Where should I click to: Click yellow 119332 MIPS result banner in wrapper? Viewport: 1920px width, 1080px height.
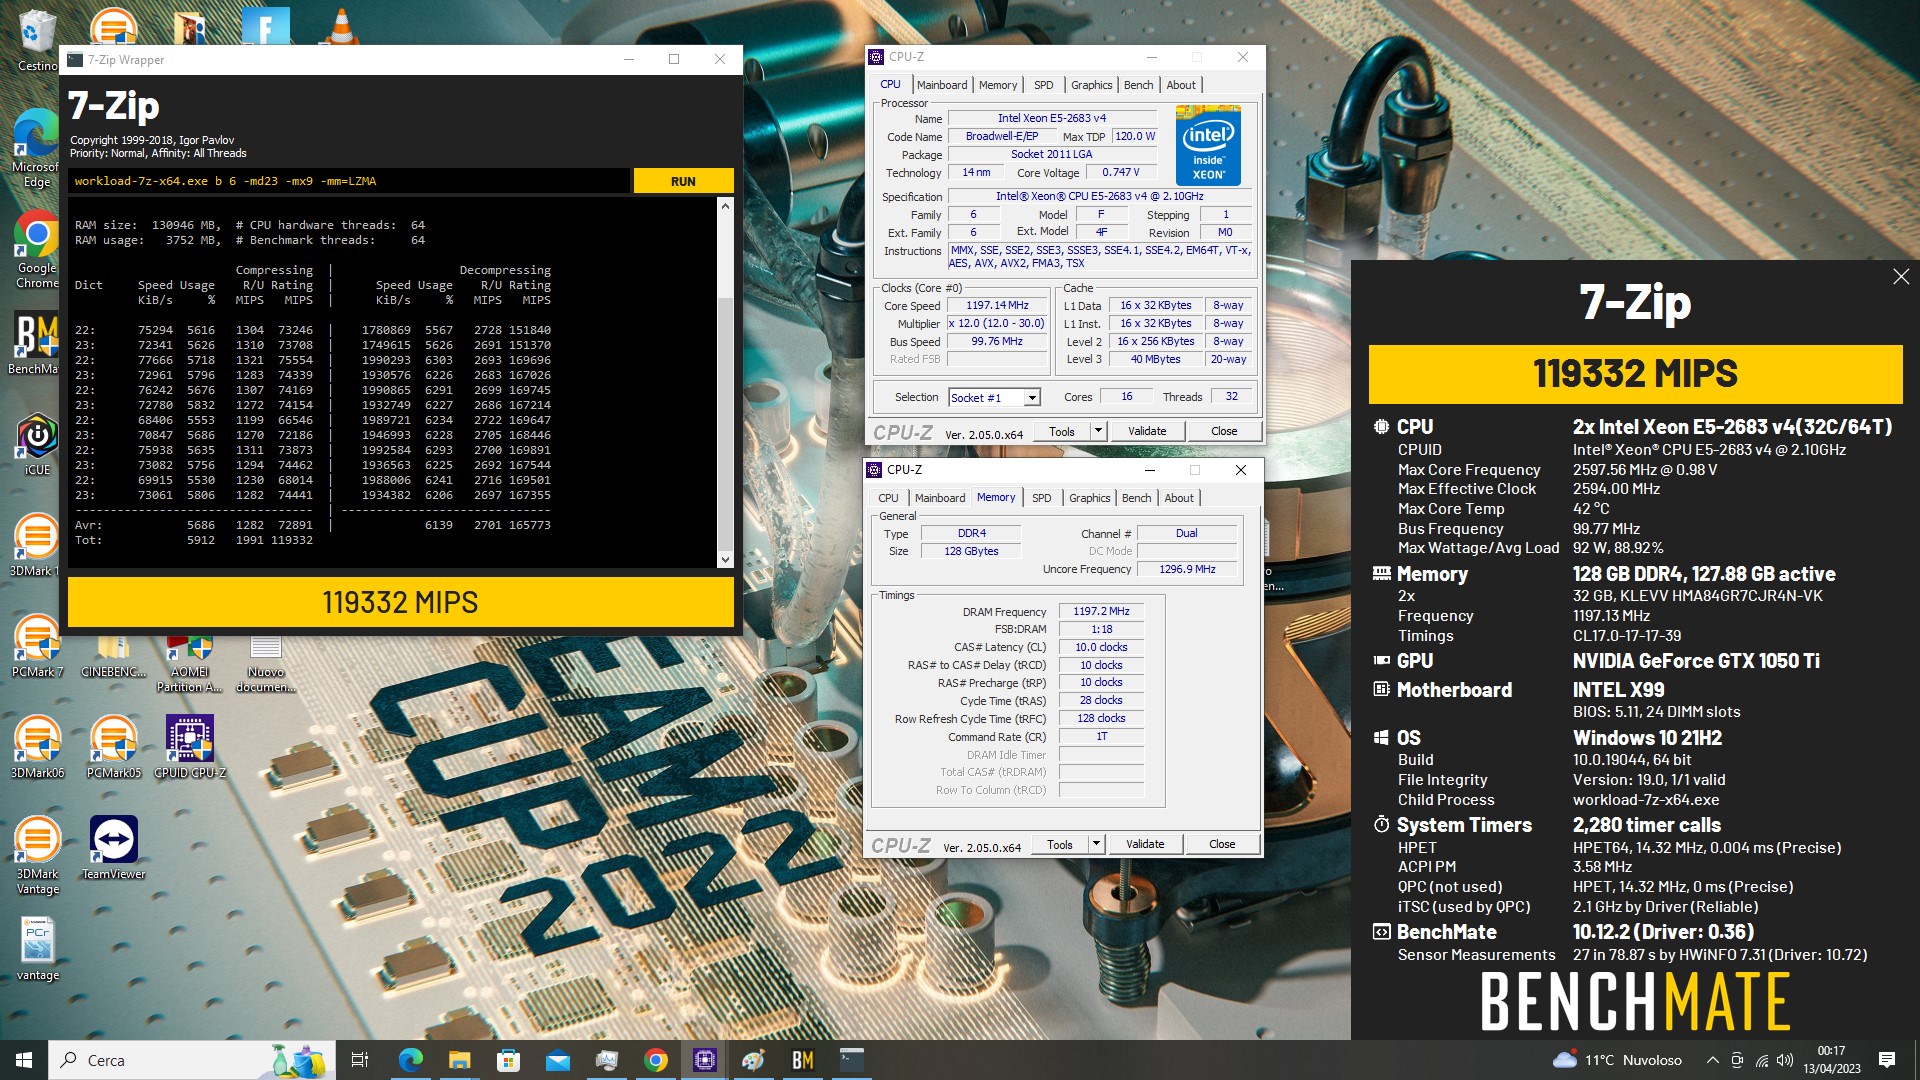[400, 602]
